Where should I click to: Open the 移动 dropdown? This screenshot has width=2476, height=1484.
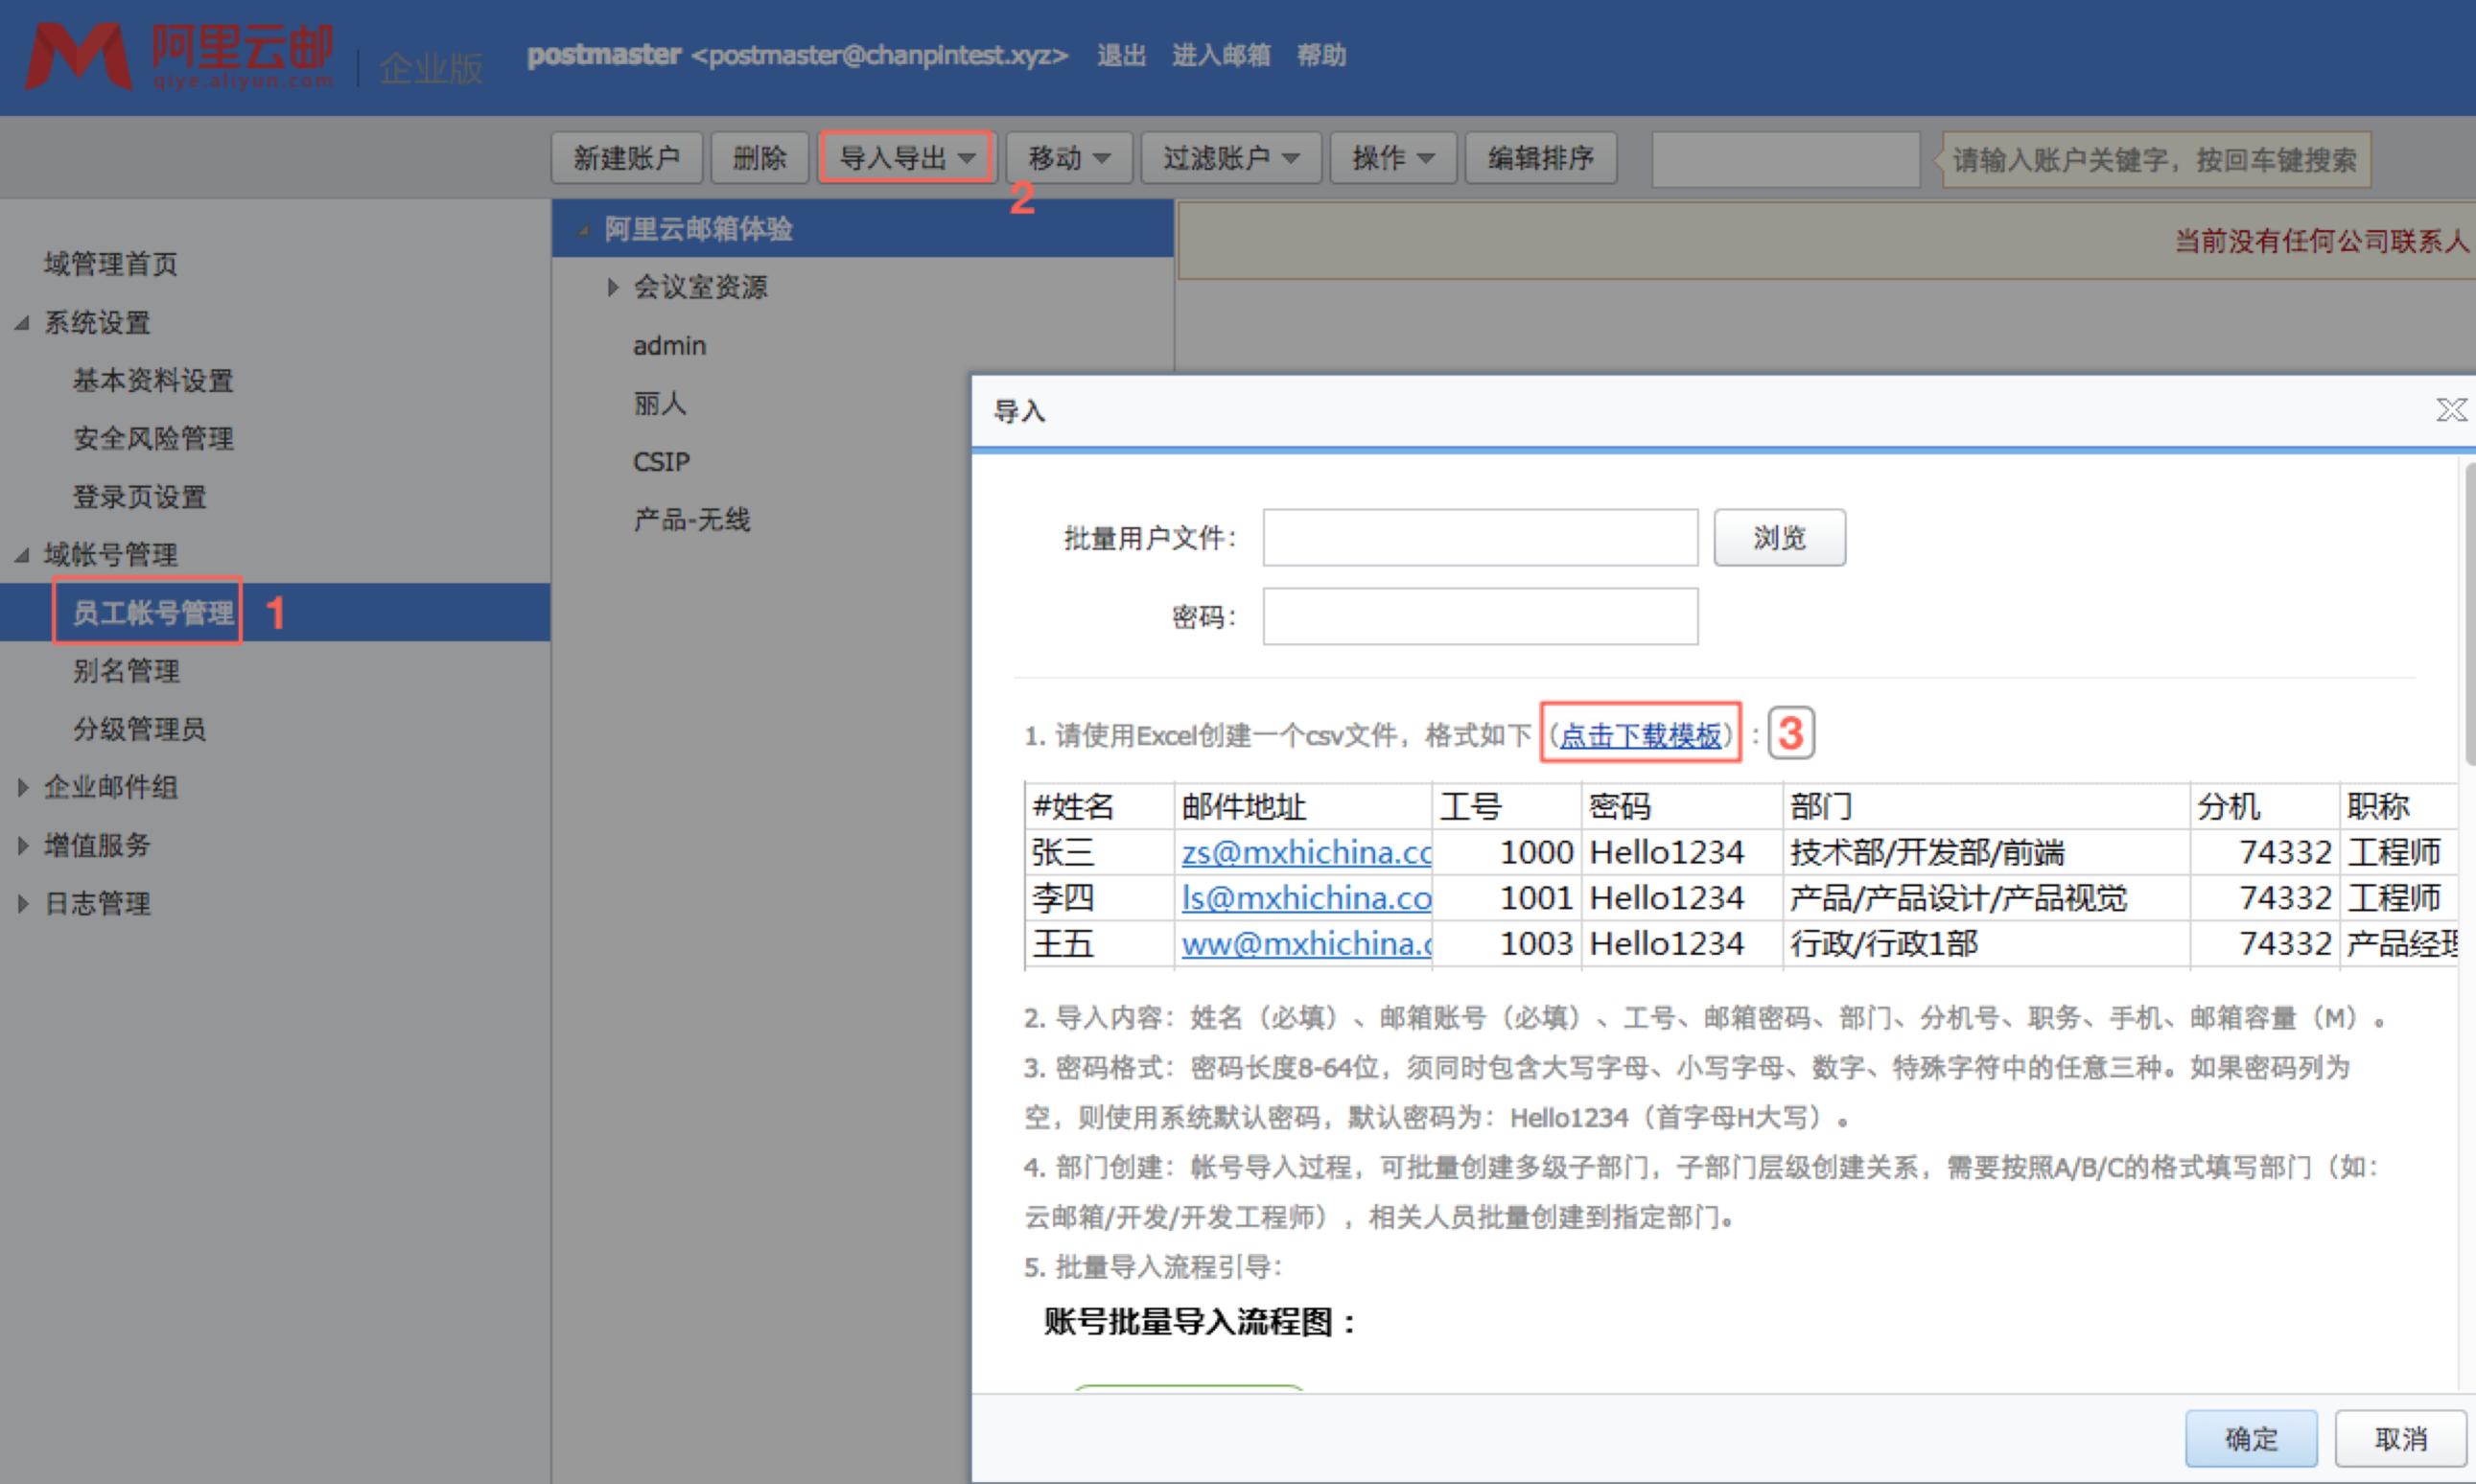pyautogui.click(x=1067, y=157)
